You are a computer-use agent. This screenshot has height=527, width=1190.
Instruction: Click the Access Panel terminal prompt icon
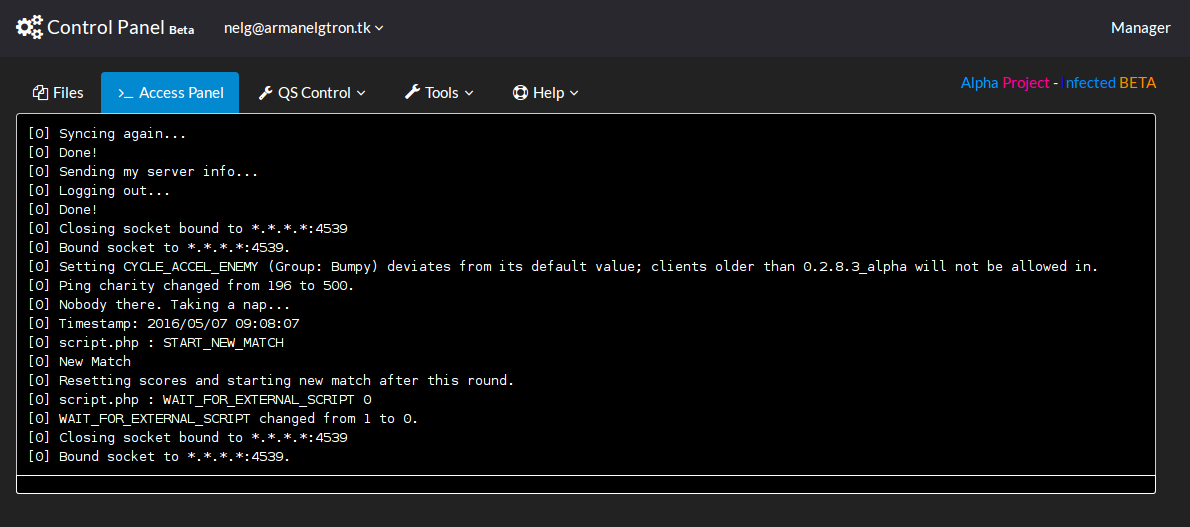point(125,93)
